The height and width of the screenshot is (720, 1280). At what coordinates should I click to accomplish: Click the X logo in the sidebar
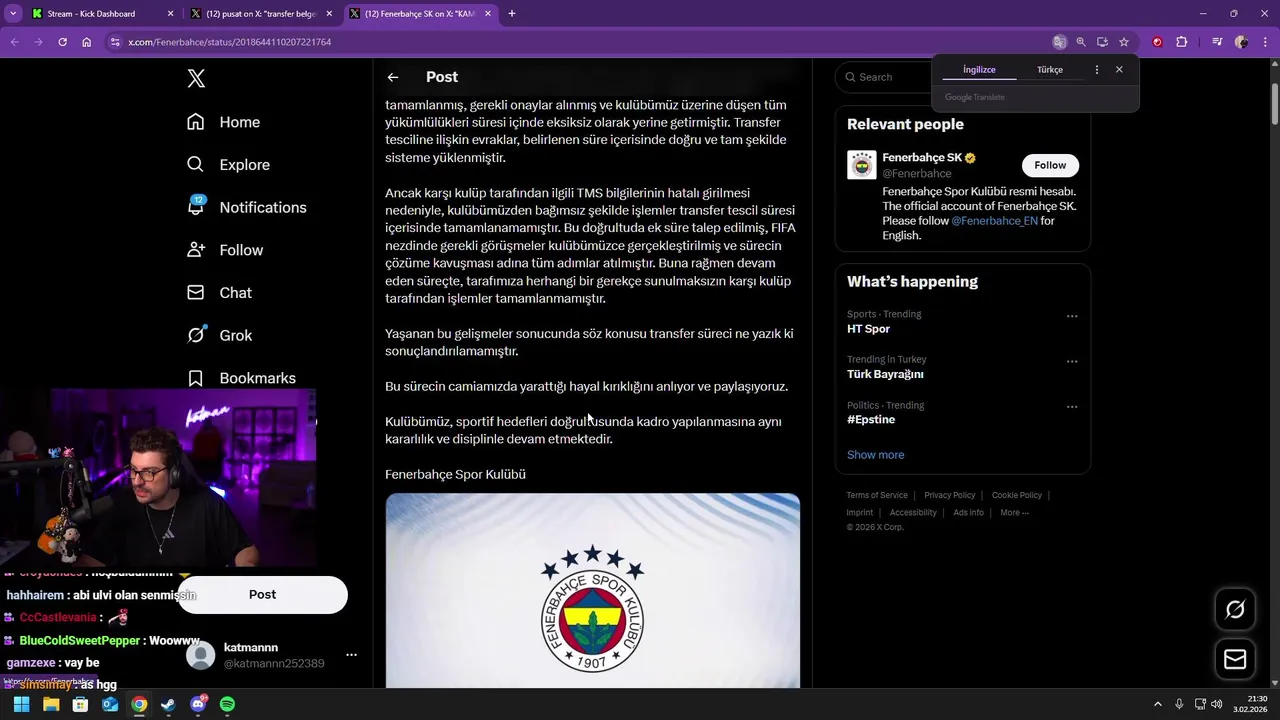tap(196, 79)
